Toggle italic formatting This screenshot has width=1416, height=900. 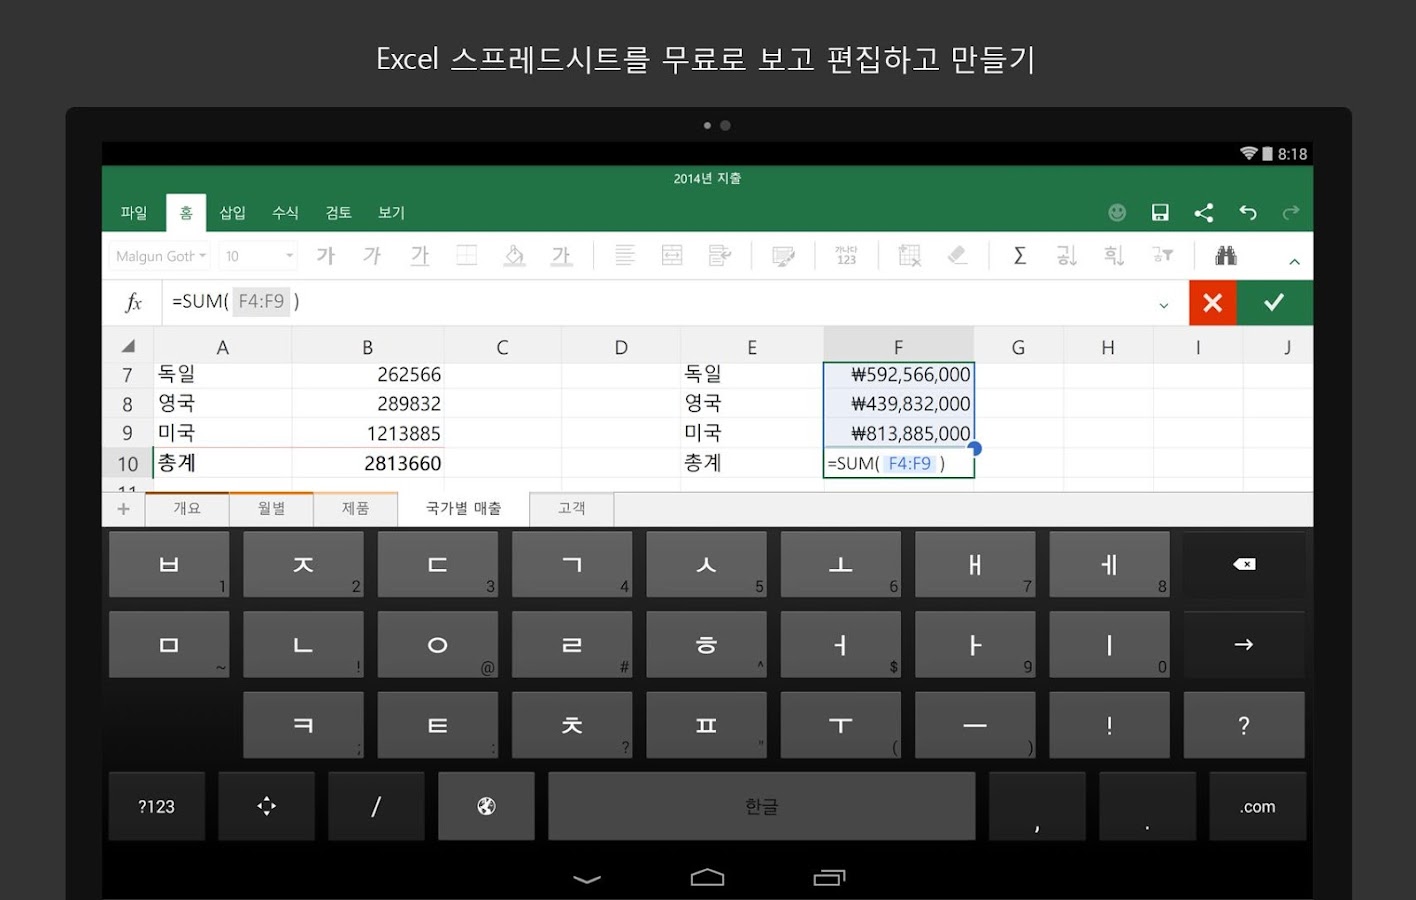[371, 255]
